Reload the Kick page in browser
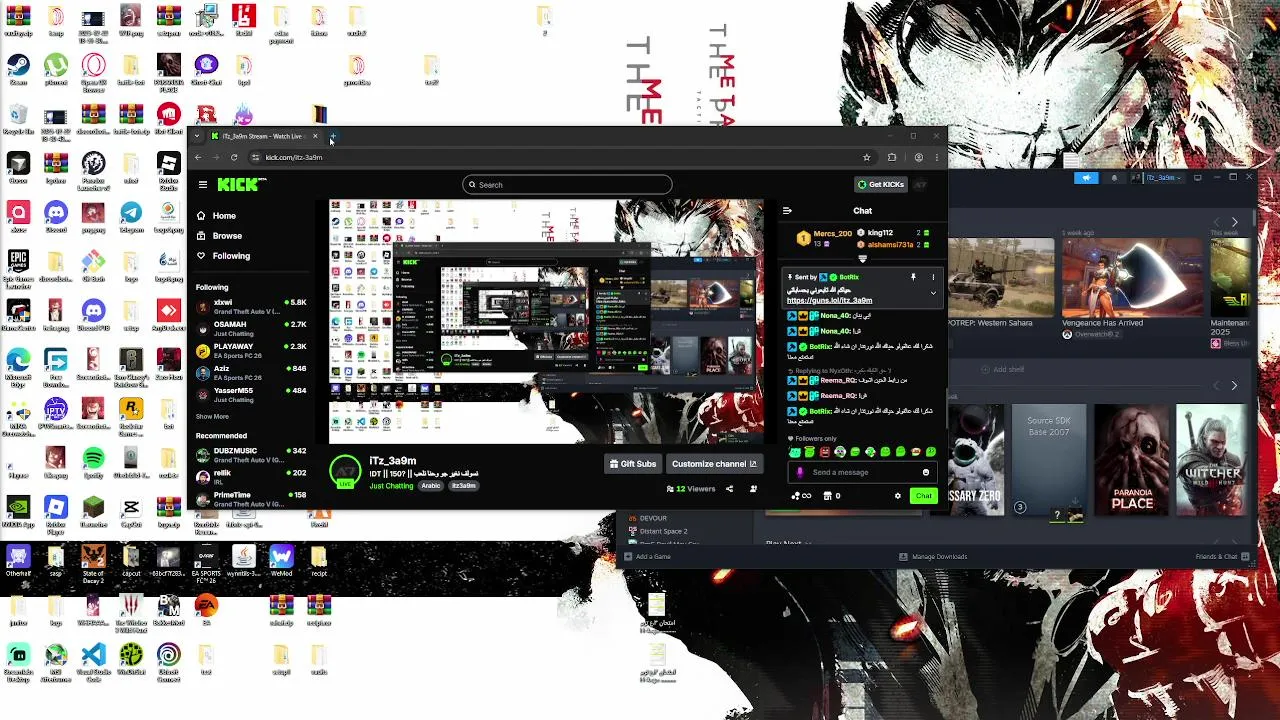This screenshot has width=1280, height=720. 234,157
